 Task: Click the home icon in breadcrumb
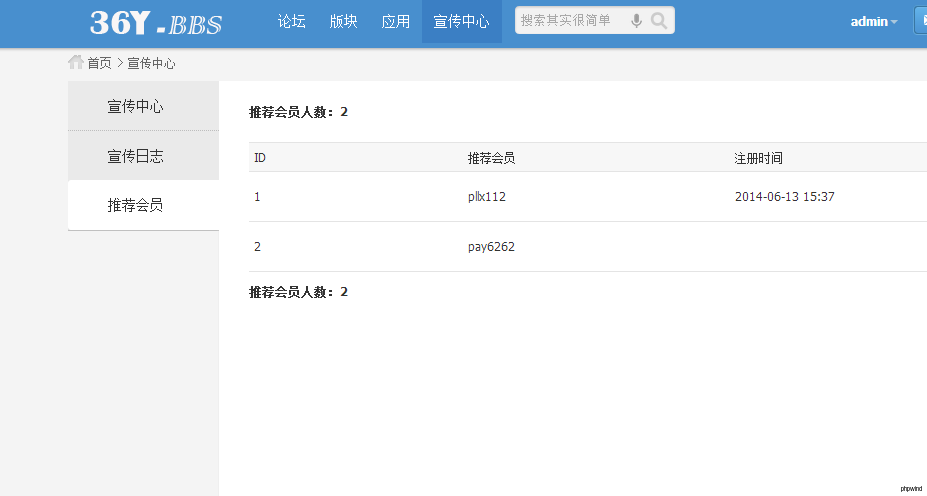[x=75, y=62]
